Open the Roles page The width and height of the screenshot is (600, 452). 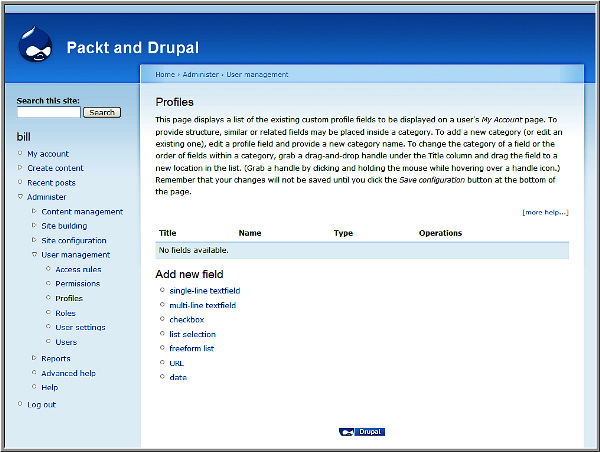pos(65,313)
